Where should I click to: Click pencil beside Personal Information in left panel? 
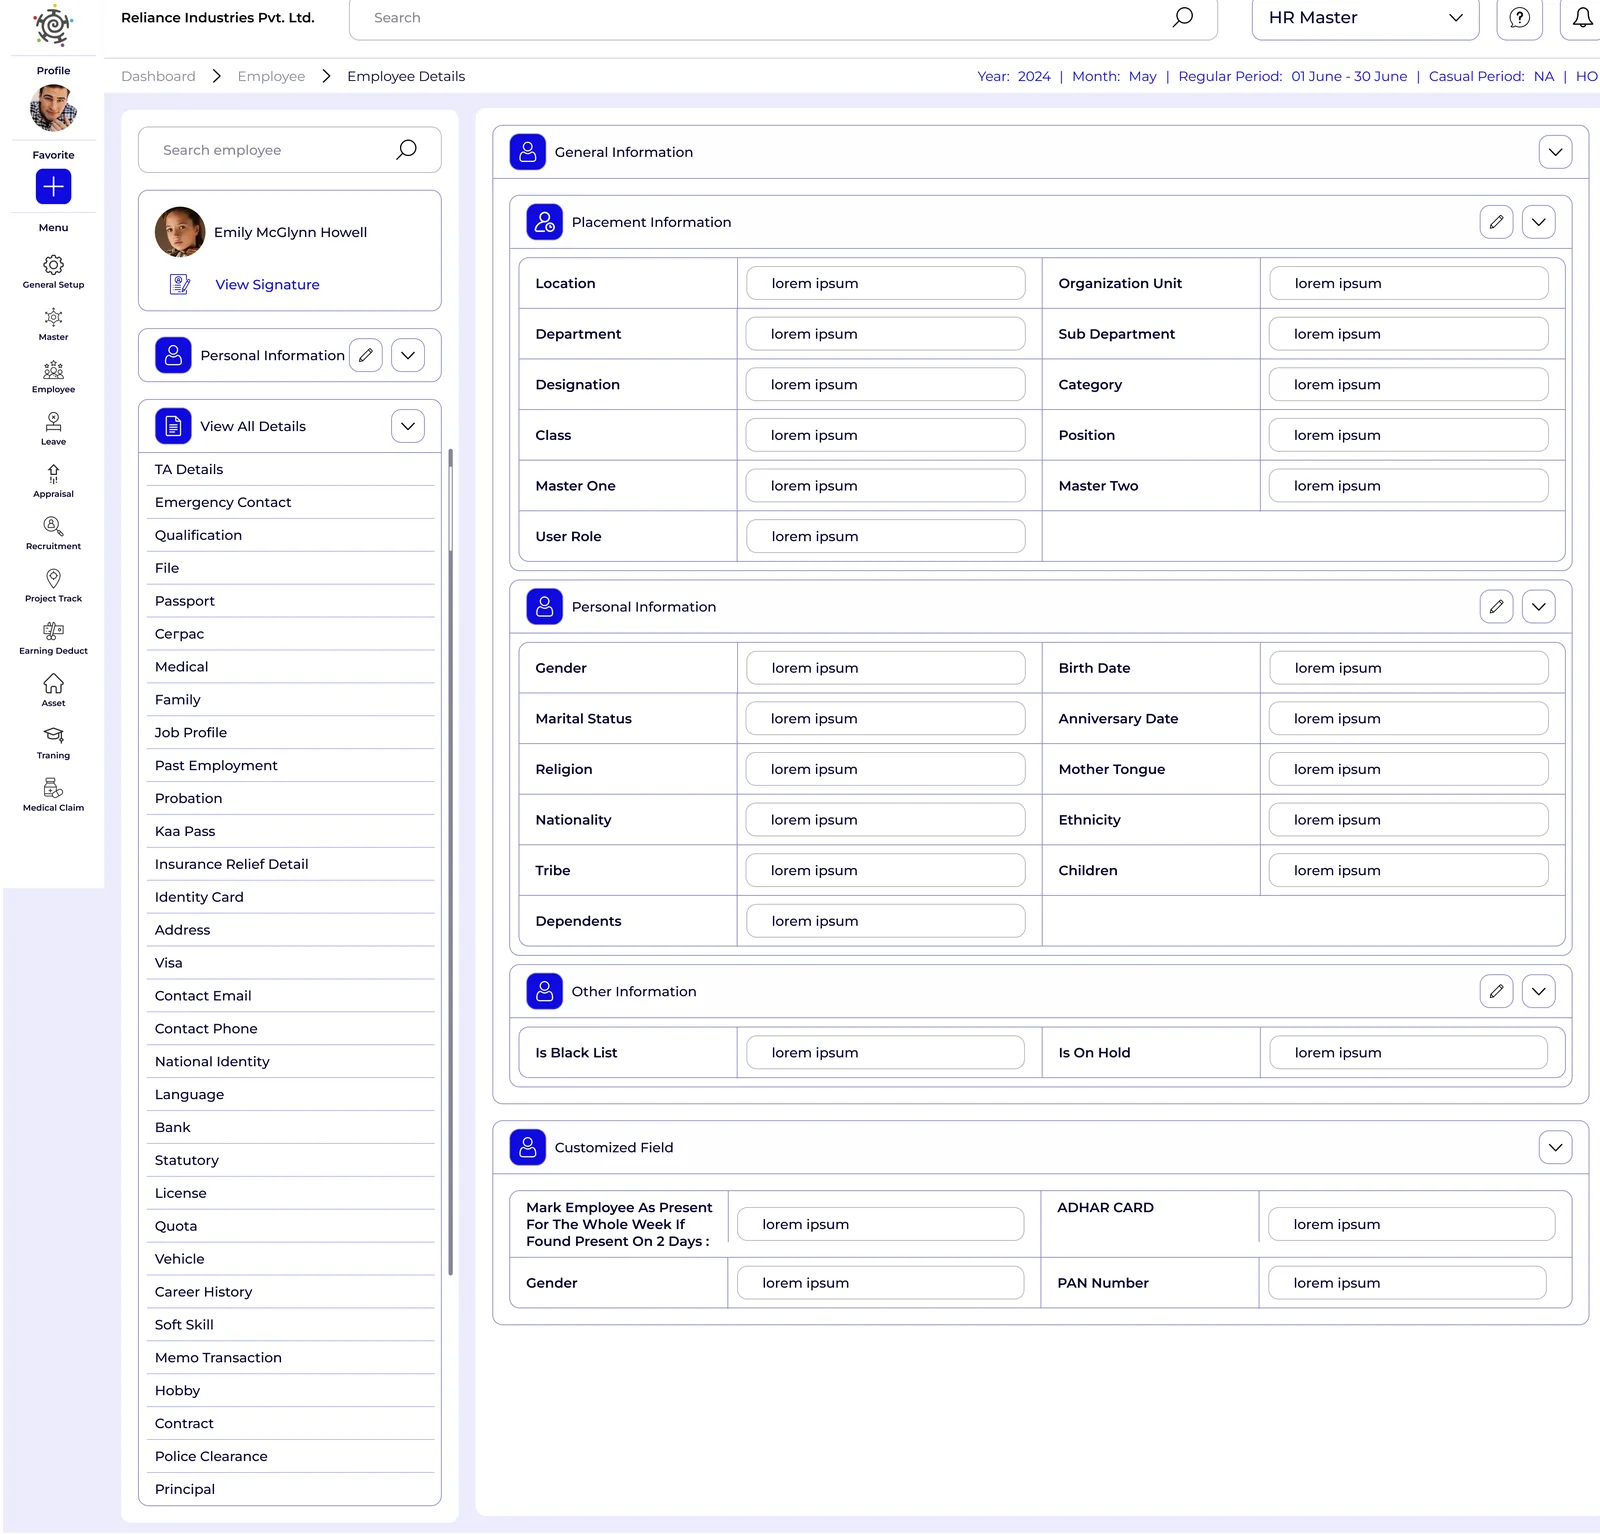click(x=366, y=355)
